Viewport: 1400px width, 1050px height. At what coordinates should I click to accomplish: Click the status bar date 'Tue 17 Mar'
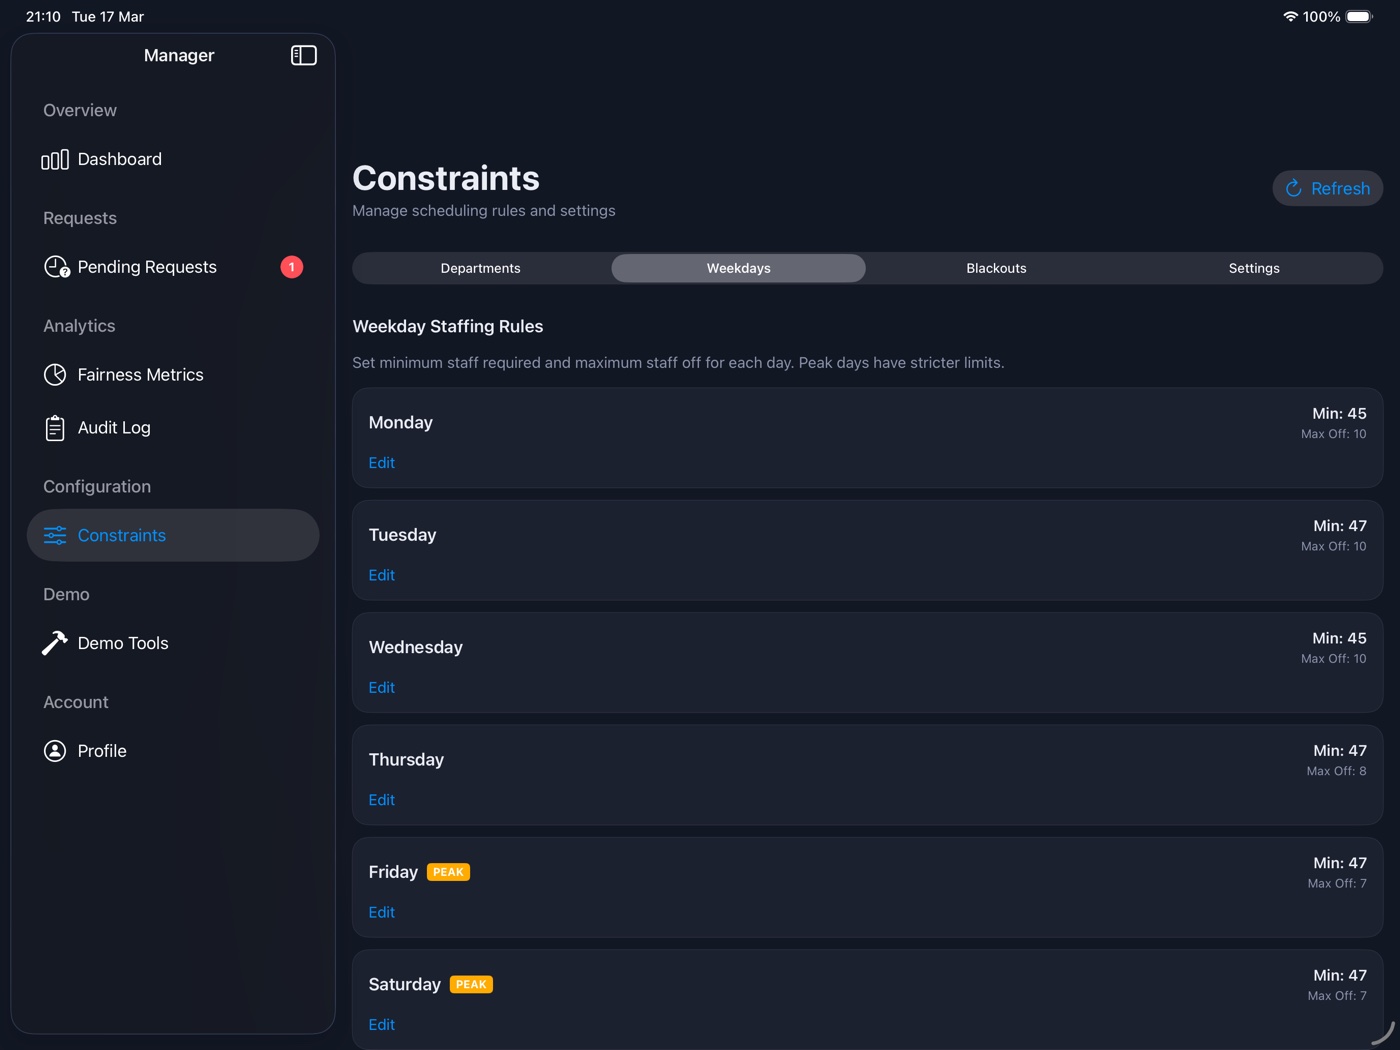coord(108,17)
